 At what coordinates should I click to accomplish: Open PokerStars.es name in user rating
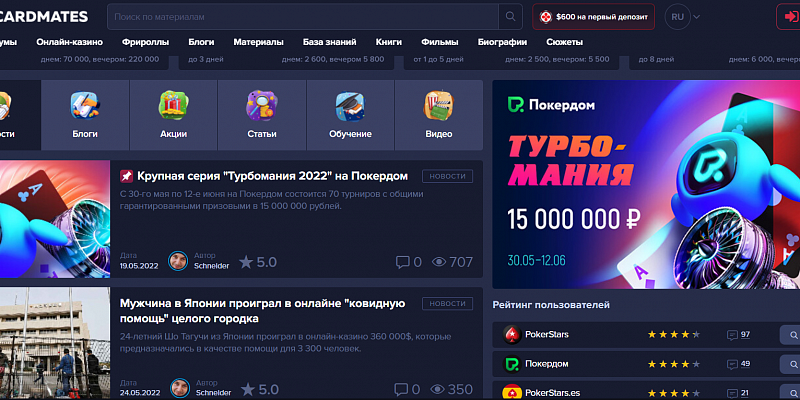(x=554, y=393)
